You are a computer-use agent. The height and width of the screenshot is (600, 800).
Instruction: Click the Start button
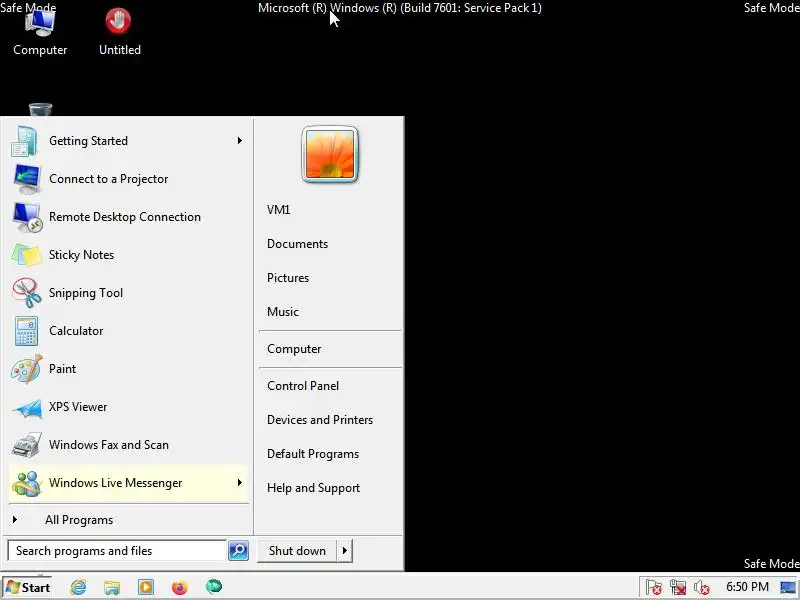coord(28,588)
